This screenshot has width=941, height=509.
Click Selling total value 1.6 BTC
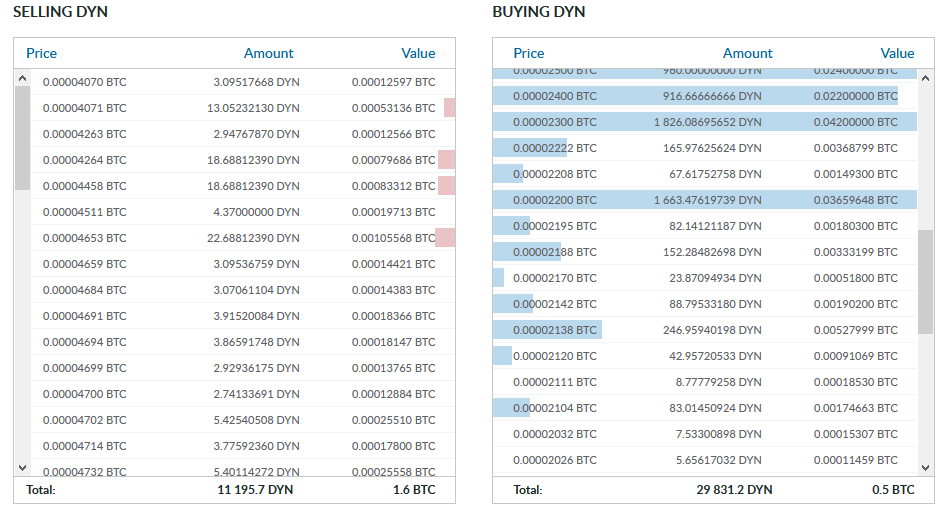[x=414, y=490]
